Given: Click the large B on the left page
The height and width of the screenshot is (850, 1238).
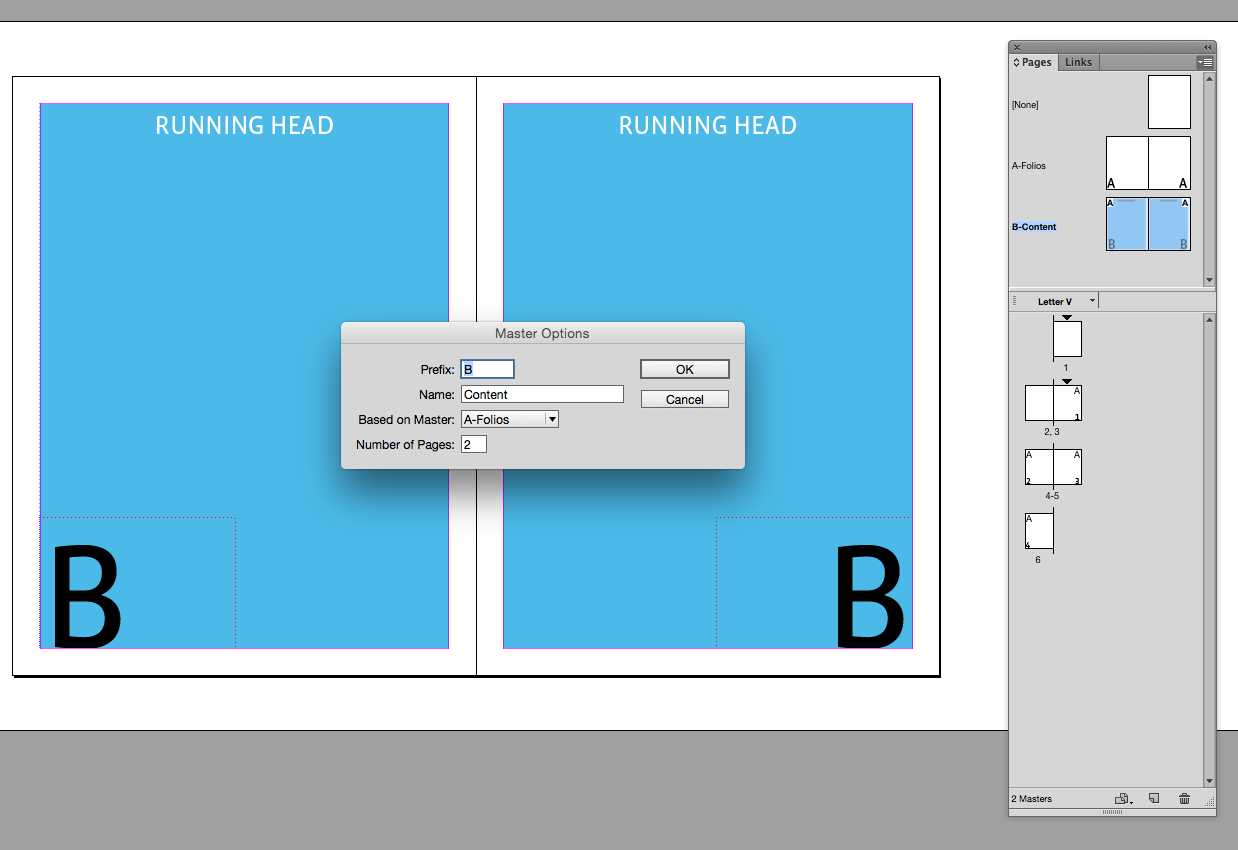Looking at the screenshot, I should [86, 596].
